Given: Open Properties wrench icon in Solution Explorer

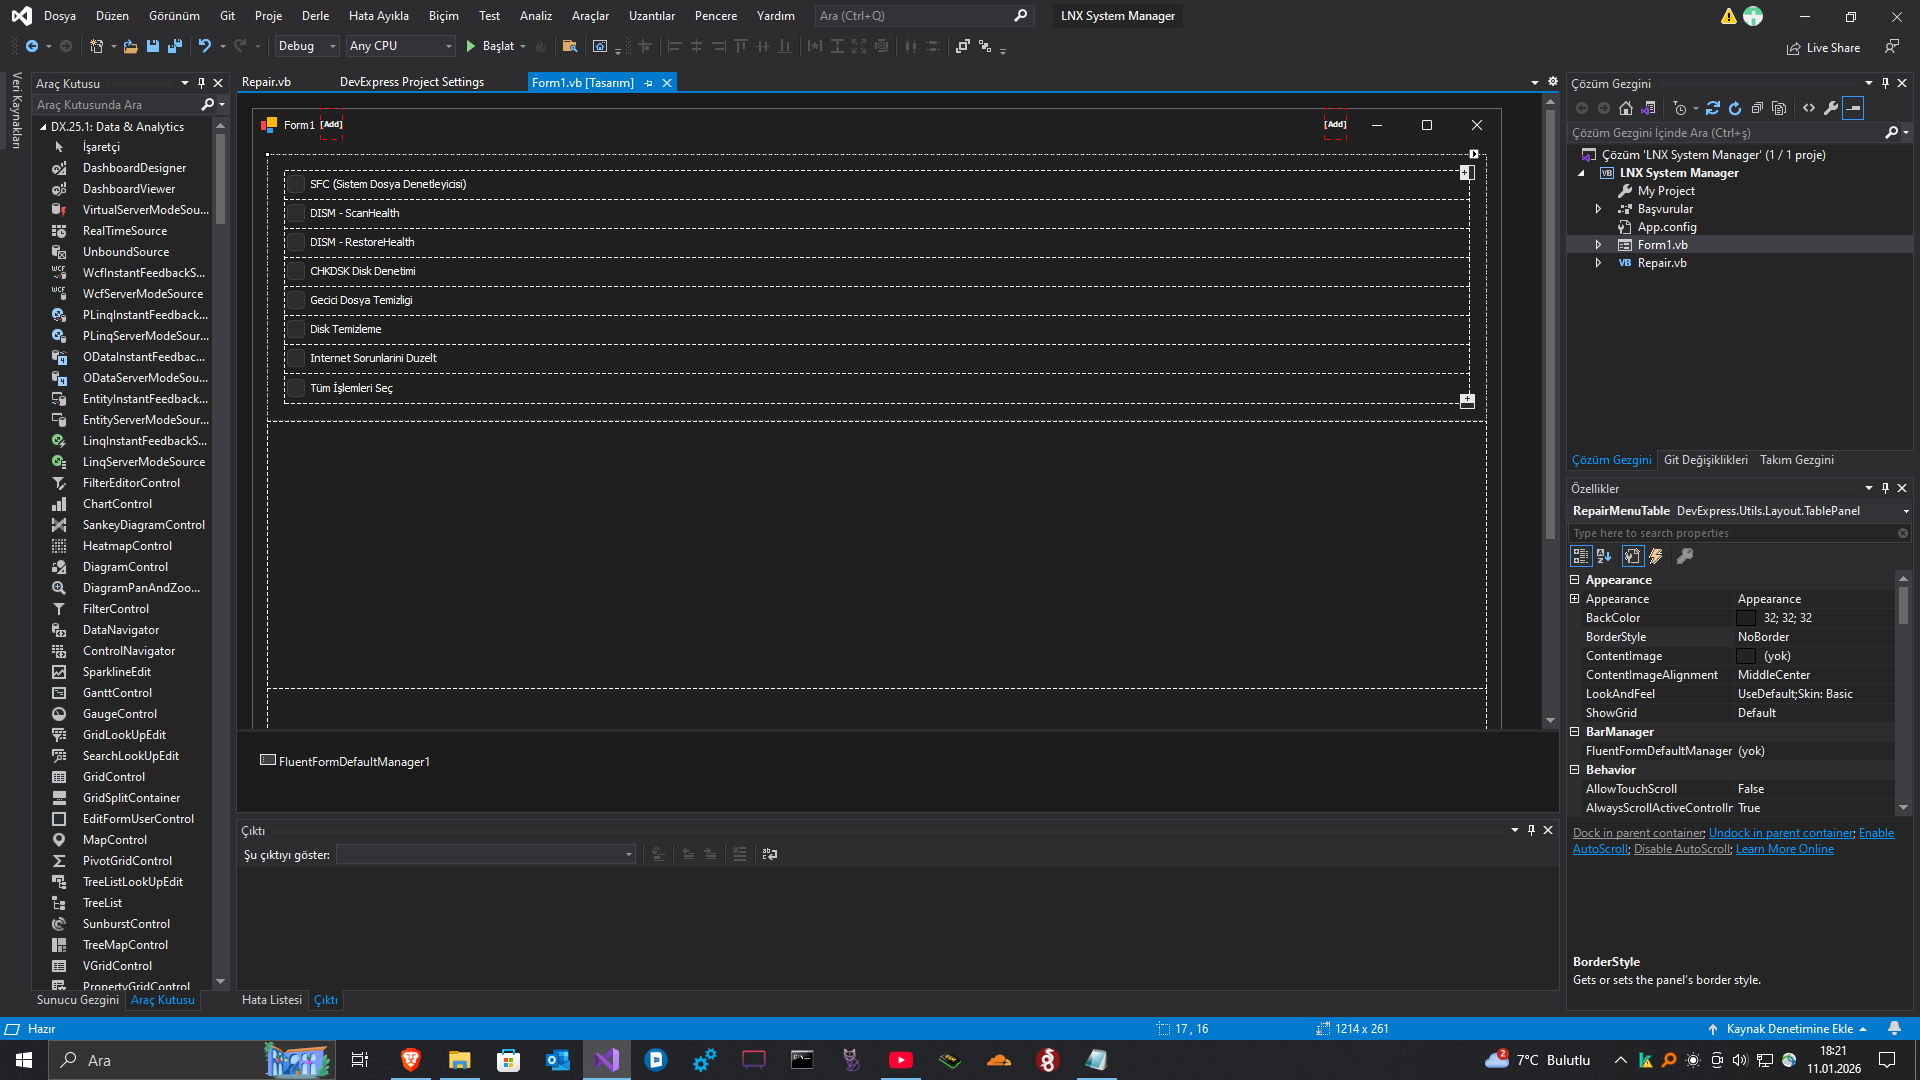Looking at the screenshot, I should click(1831, 108).
